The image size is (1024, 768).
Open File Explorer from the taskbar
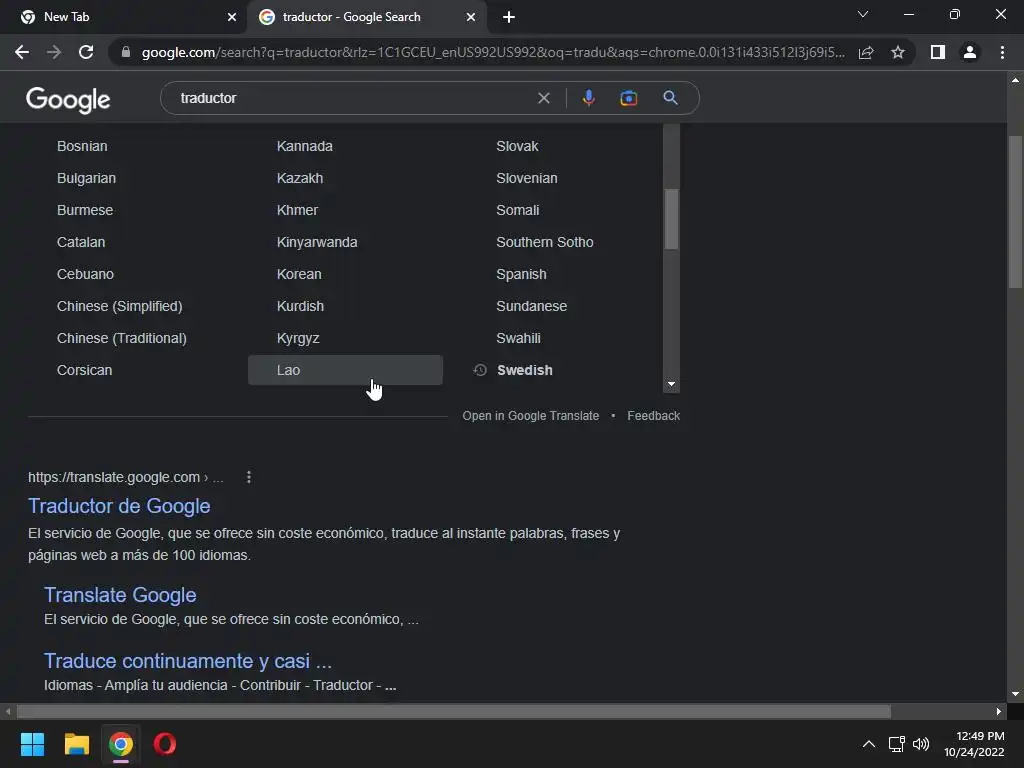pyautogui.click(x=76, y=744)
